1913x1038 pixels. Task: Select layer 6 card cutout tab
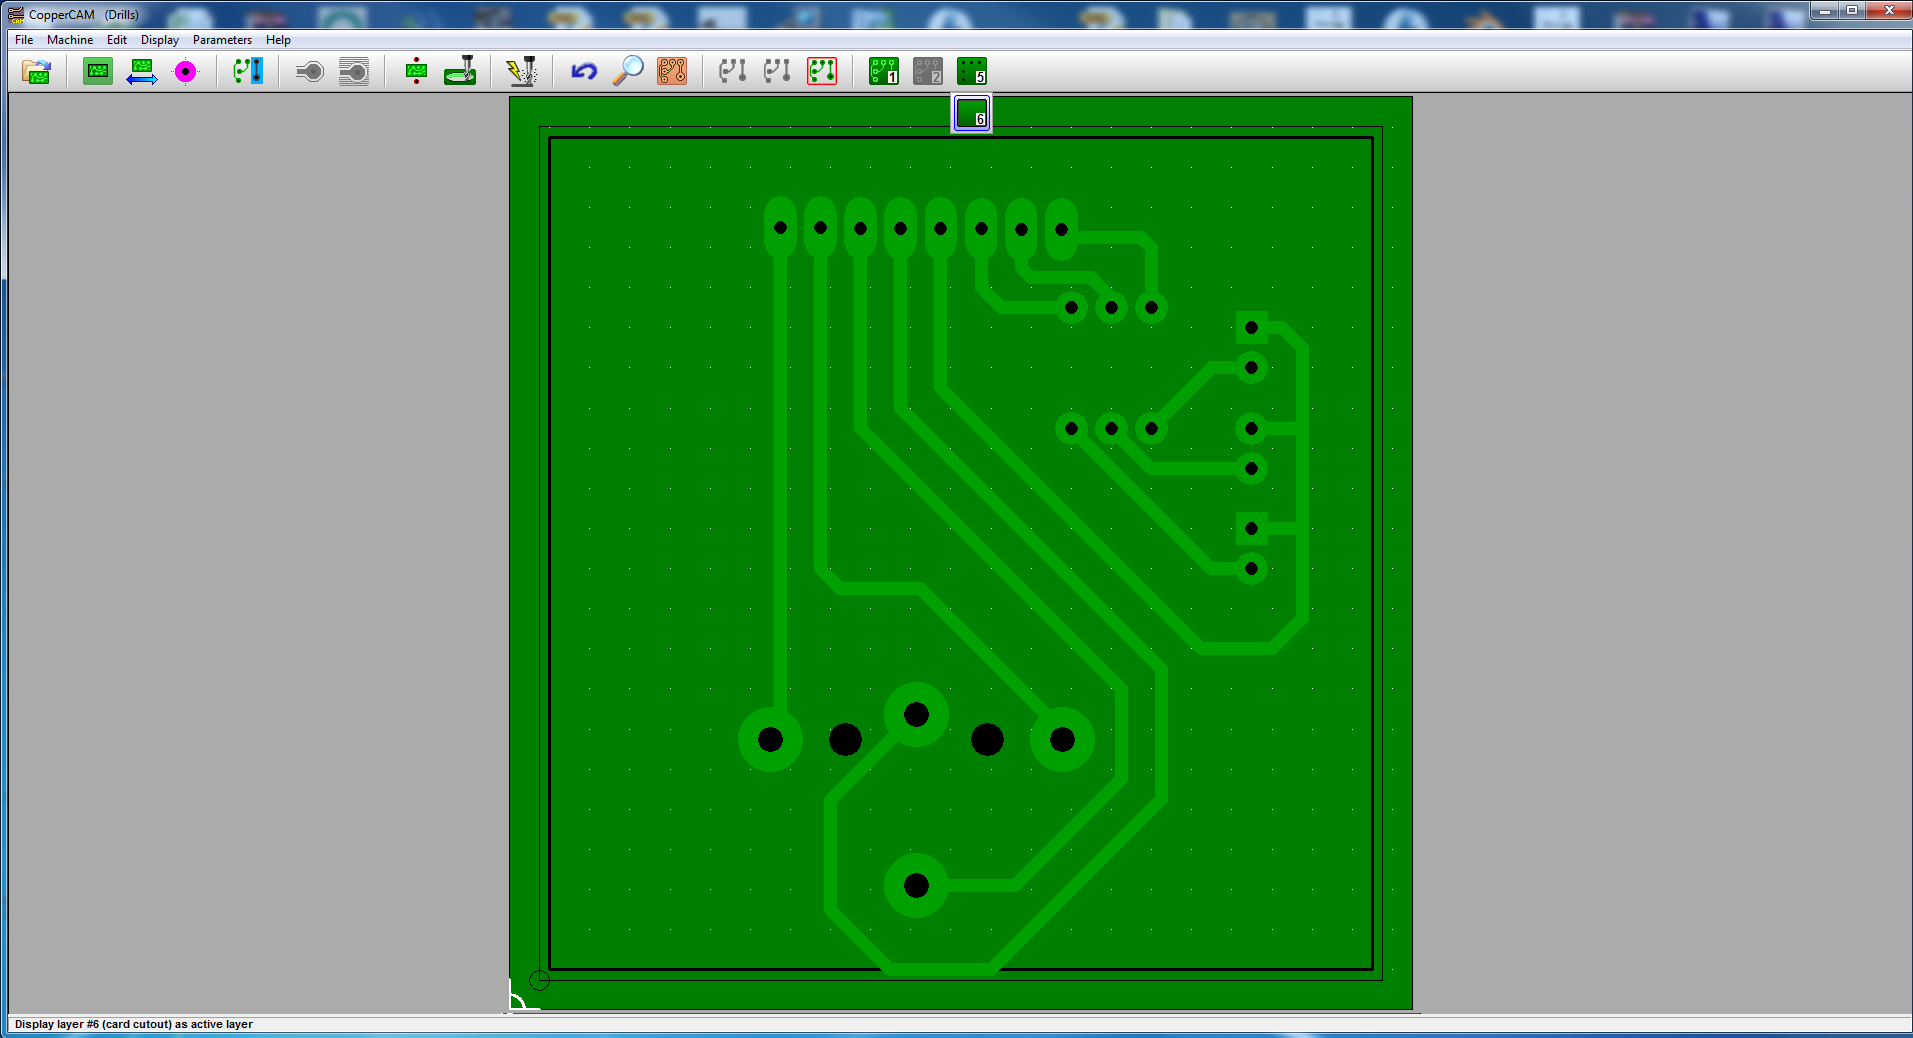coord(970,113)
